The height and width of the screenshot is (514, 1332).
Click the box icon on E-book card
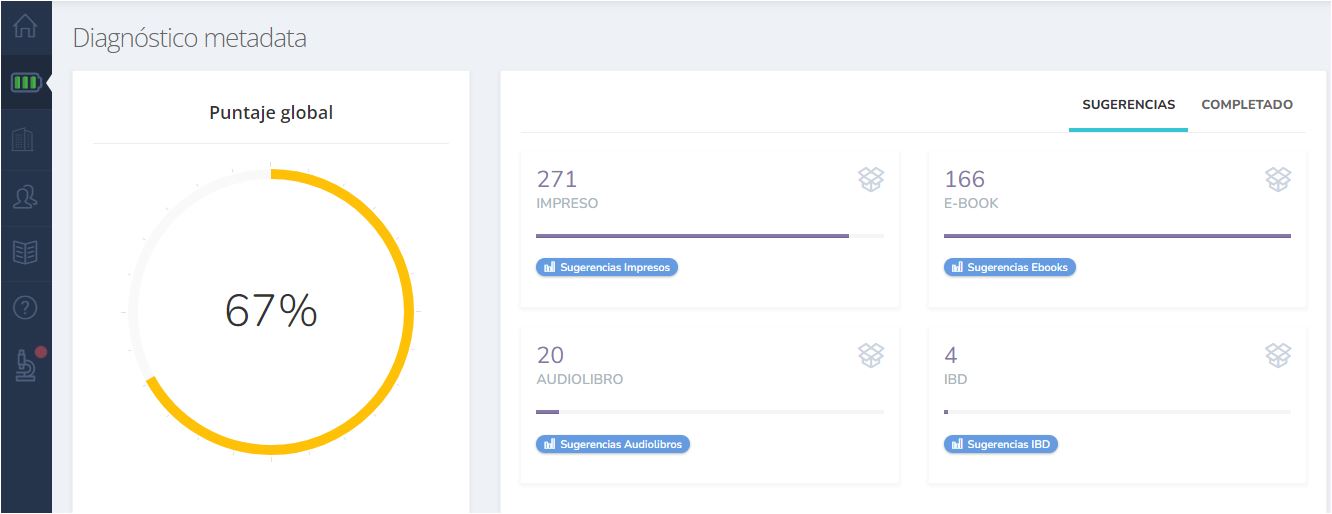coord(1278,180)
